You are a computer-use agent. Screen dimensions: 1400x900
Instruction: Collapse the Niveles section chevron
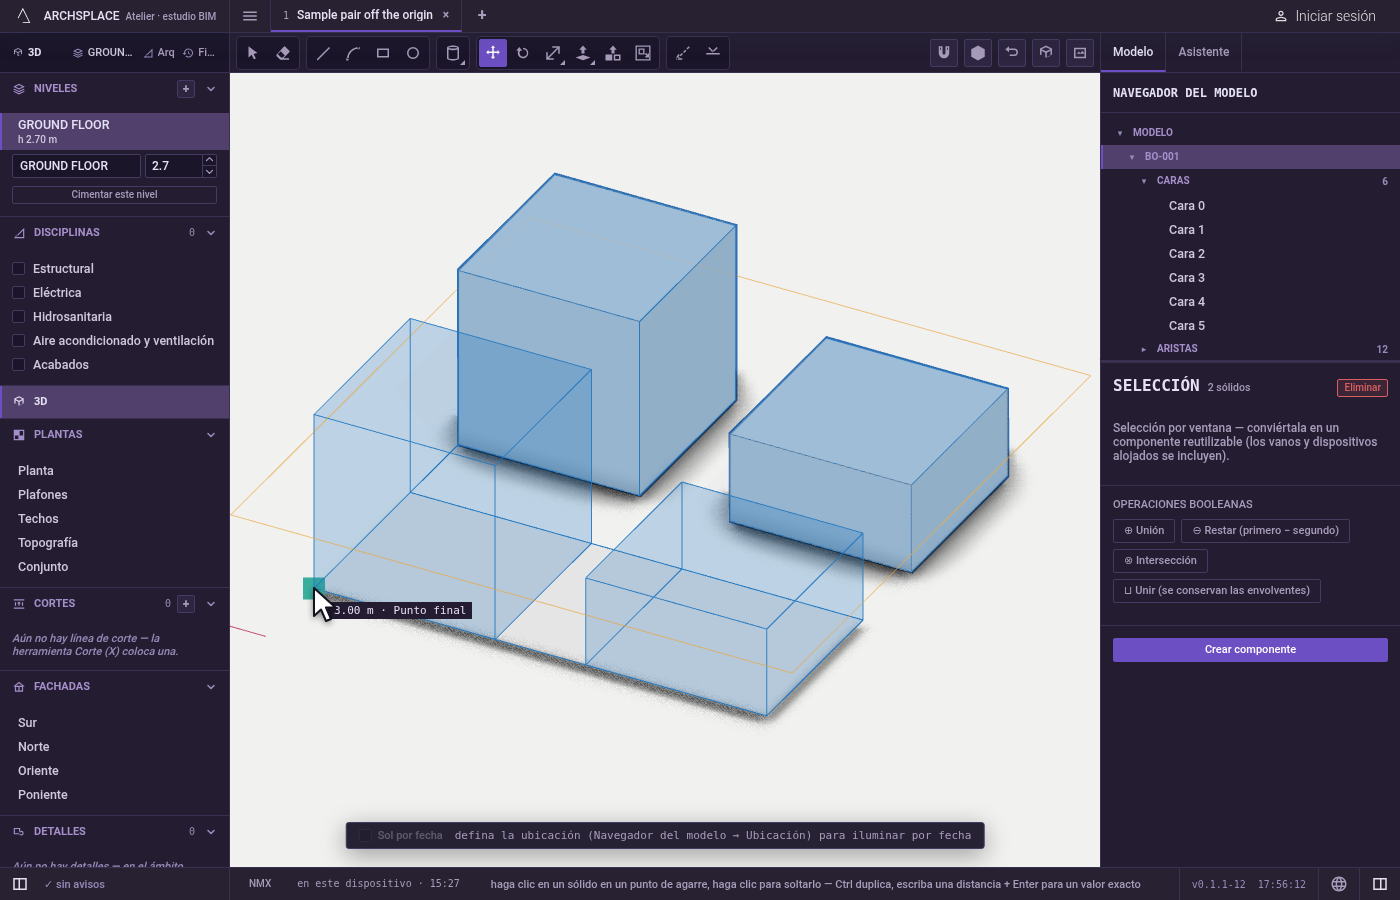click(x=211, y=89)
